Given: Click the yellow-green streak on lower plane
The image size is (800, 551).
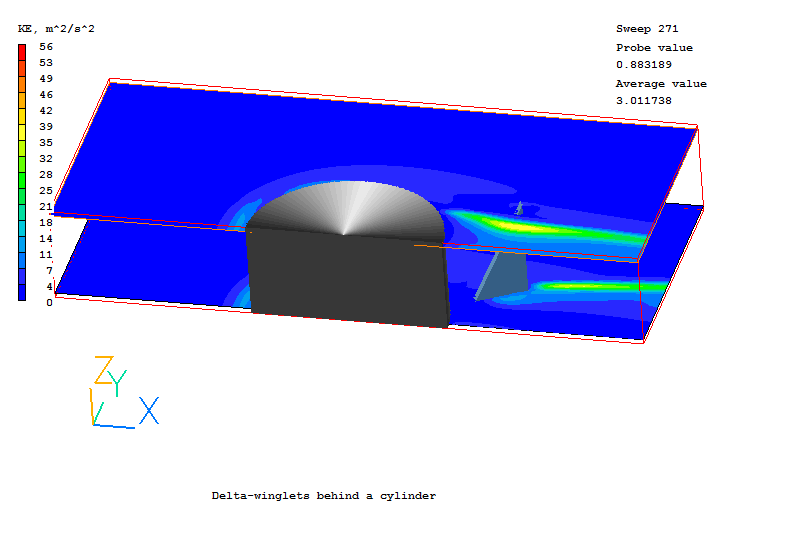Looking at the screenshot, I should 600,285.
